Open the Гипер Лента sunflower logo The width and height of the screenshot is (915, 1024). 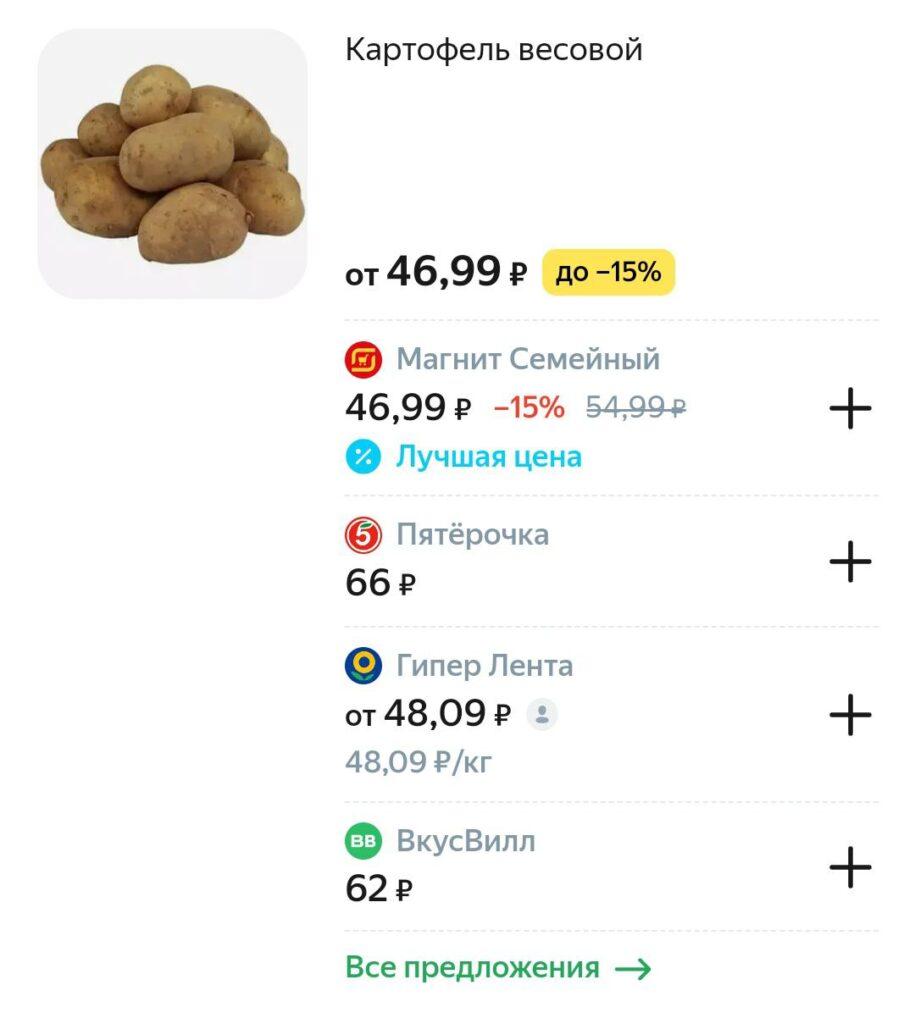[363, 665]
